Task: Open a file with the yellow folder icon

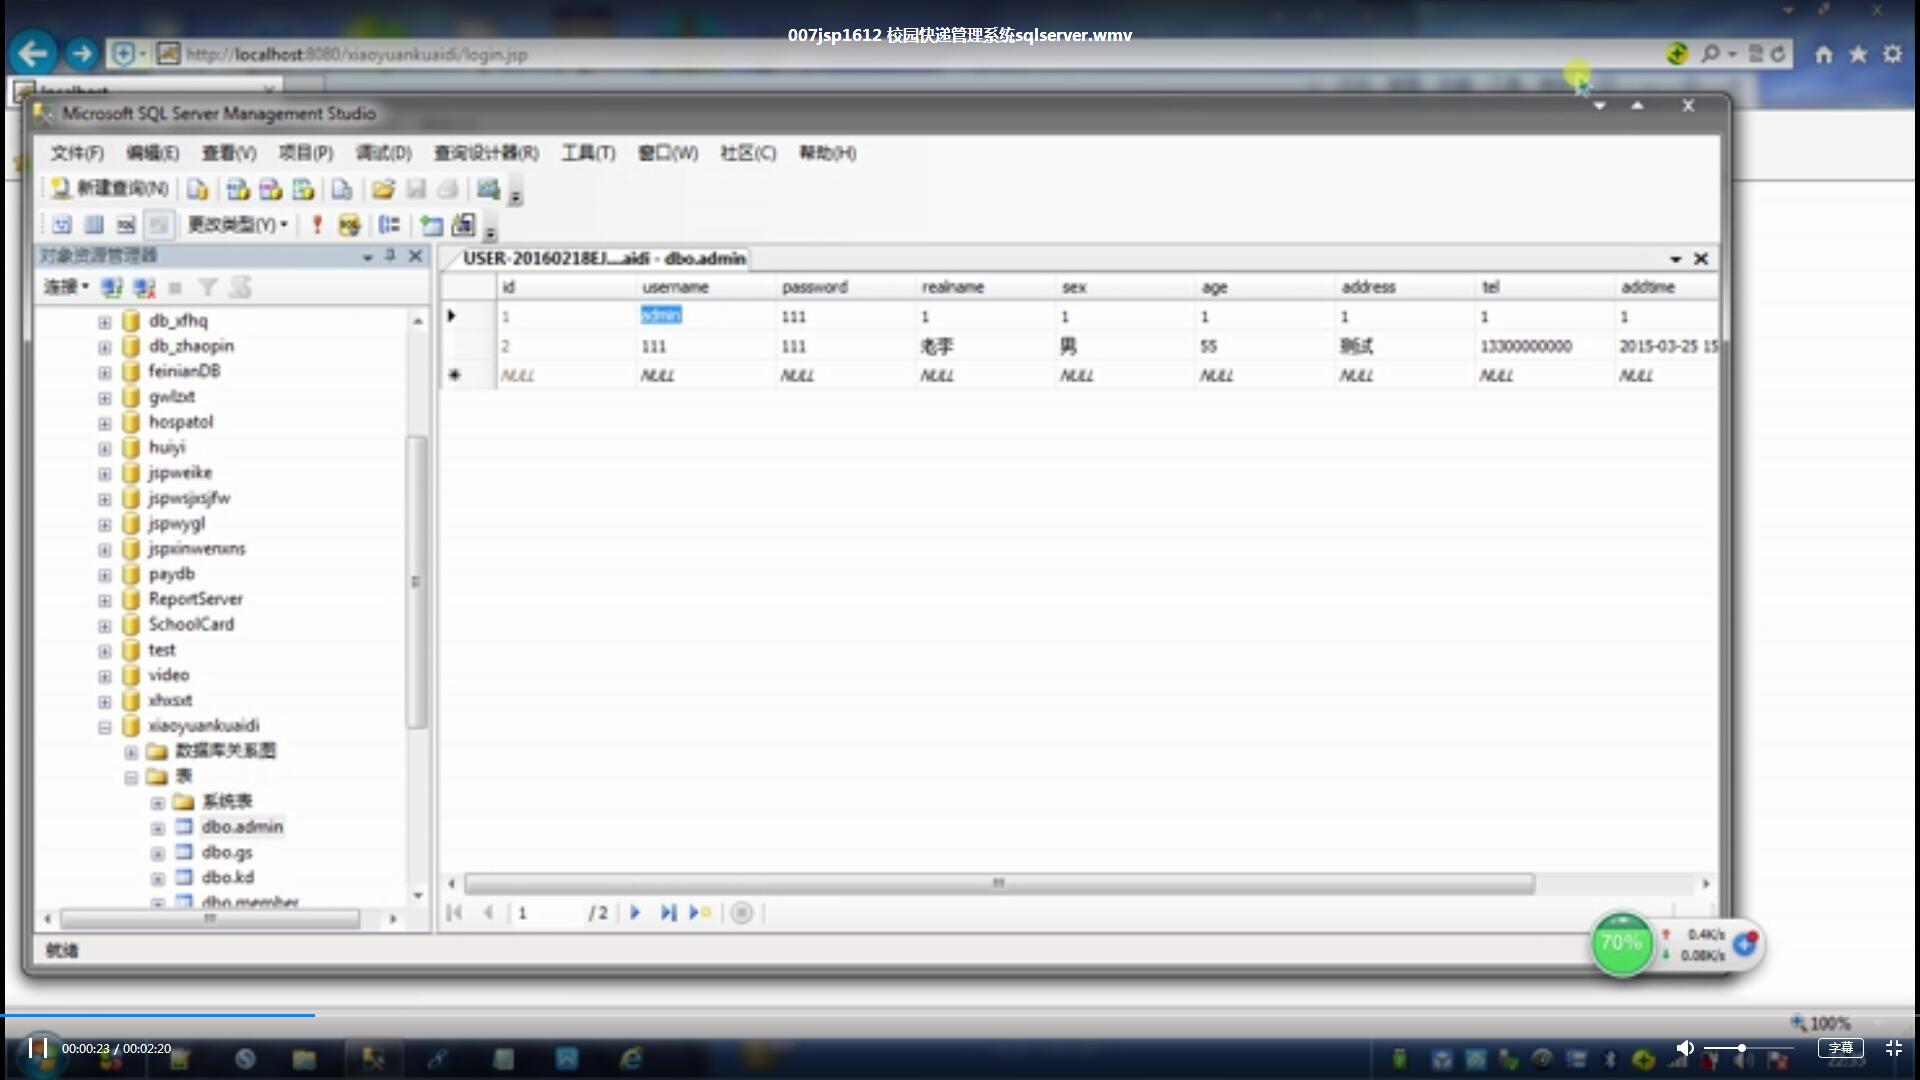Action: click(383, 189)
